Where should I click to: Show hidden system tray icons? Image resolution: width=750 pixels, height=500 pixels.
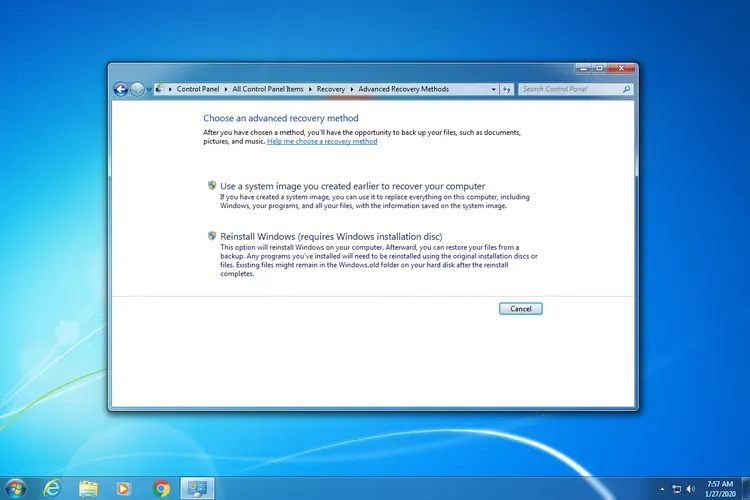[x=663, y=488]
